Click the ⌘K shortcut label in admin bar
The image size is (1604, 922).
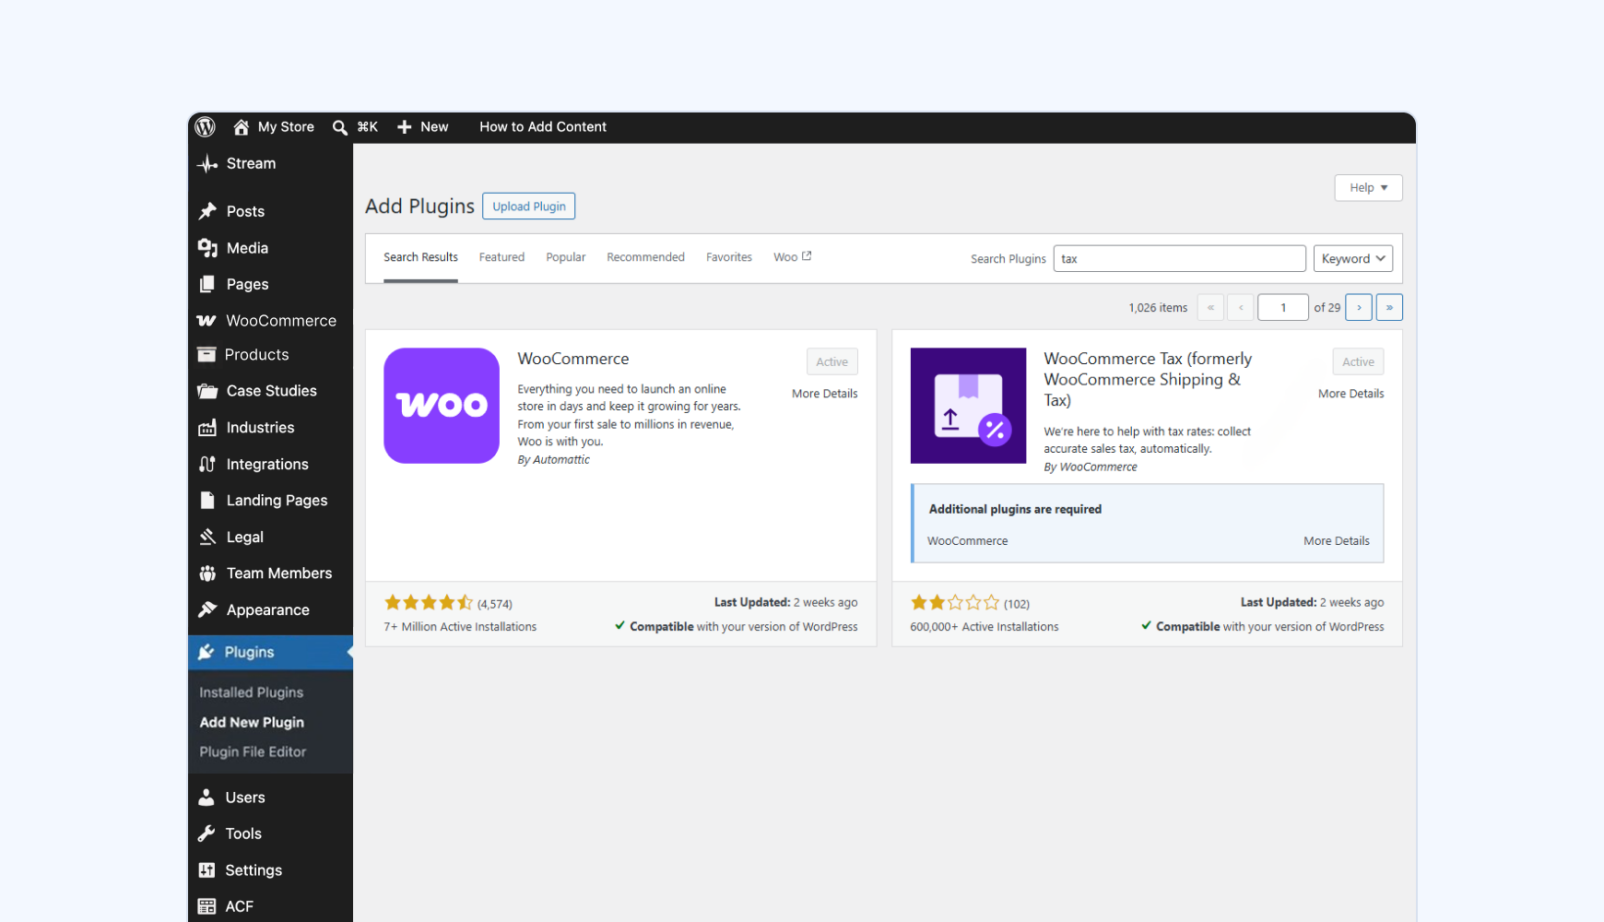pos(368,127)
